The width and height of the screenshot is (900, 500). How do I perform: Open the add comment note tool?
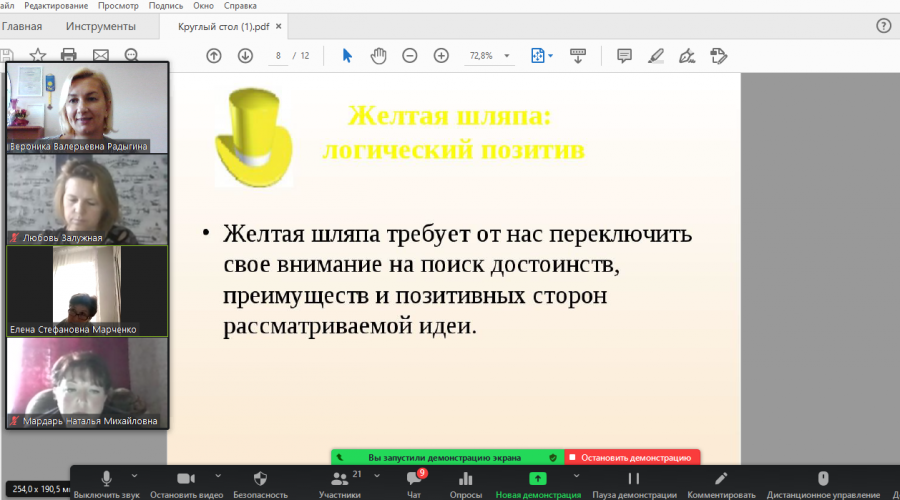pyautogui.click(x=624, y=56)
